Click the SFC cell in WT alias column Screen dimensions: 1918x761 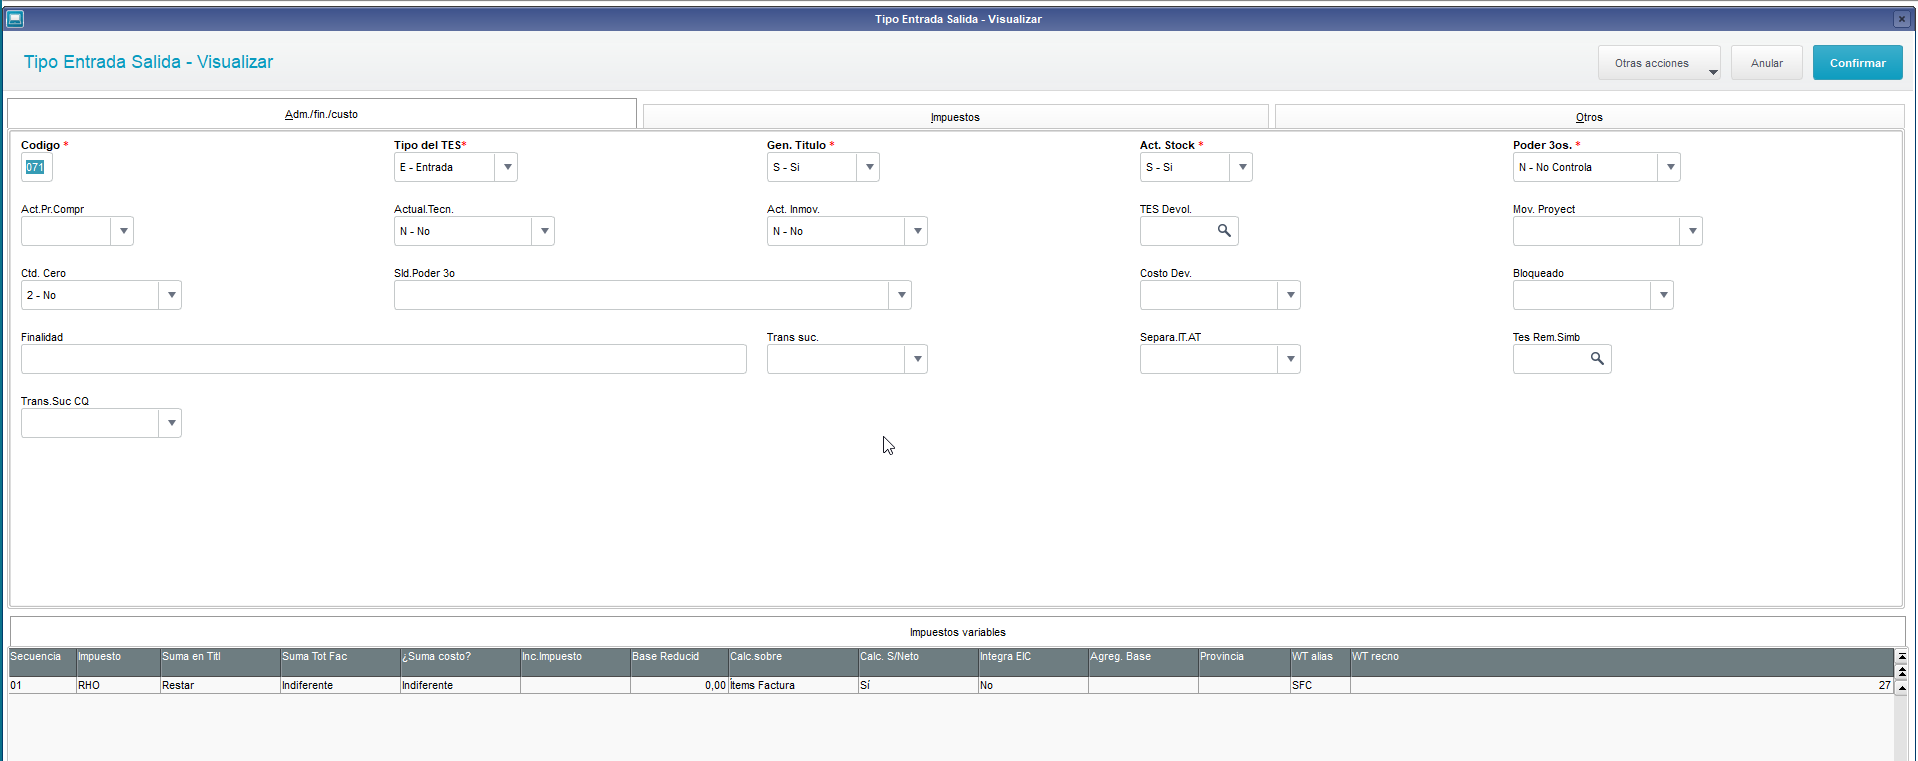[x=1321, y=686]
